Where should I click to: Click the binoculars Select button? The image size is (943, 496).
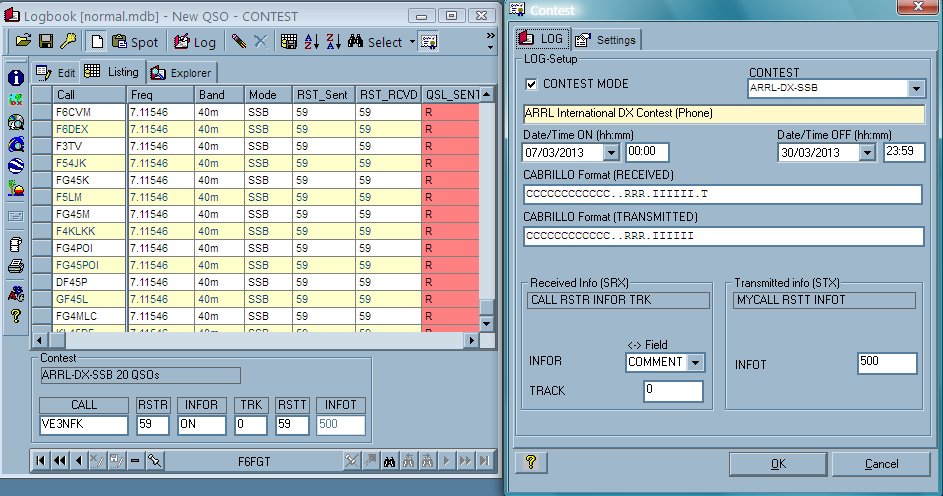pos(375,41)
